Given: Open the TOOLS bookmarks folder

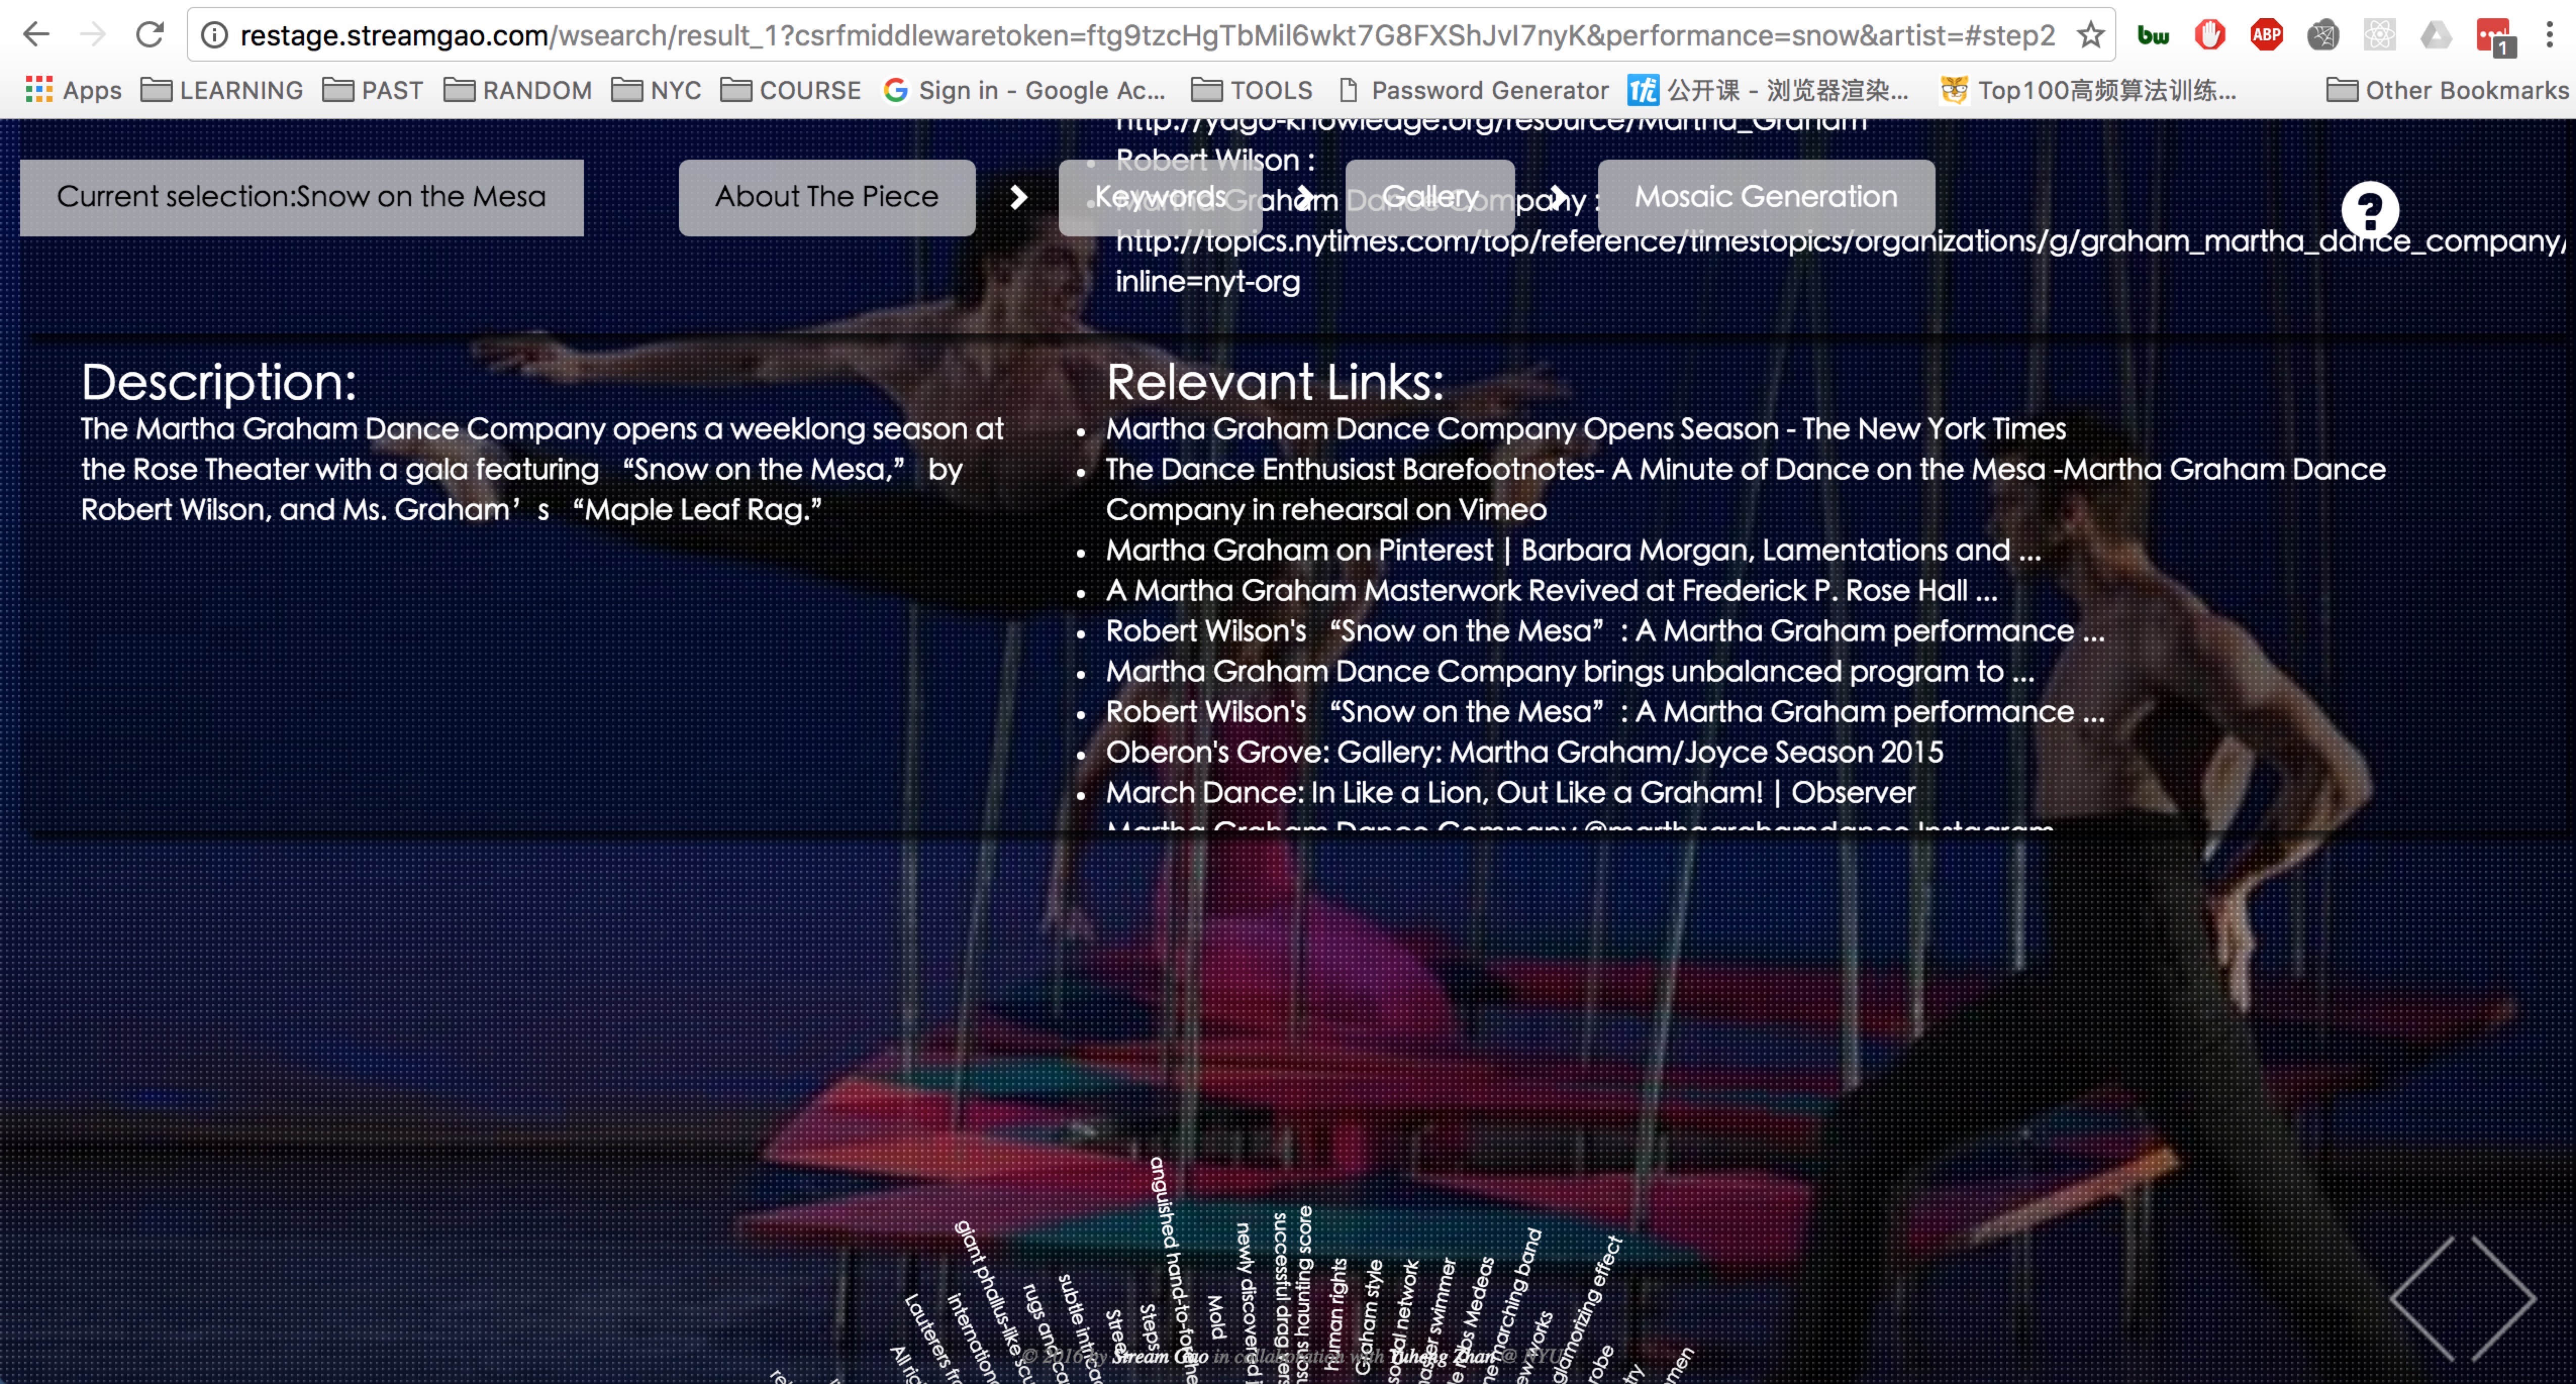Looking at the screenshot, I should click(1252, 90).
